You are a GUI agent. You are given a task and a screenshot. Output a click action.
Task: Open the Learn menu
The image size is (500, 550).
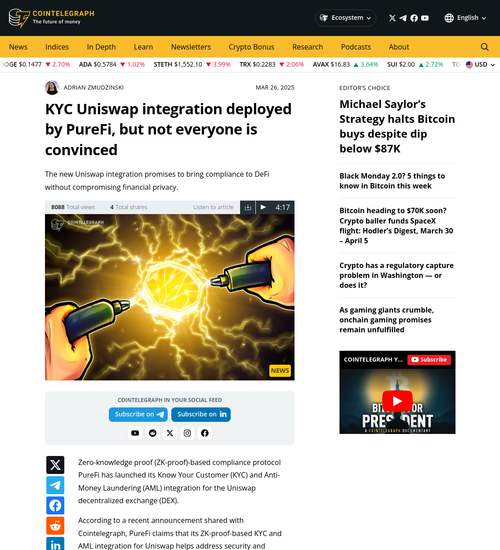(143, 47)
